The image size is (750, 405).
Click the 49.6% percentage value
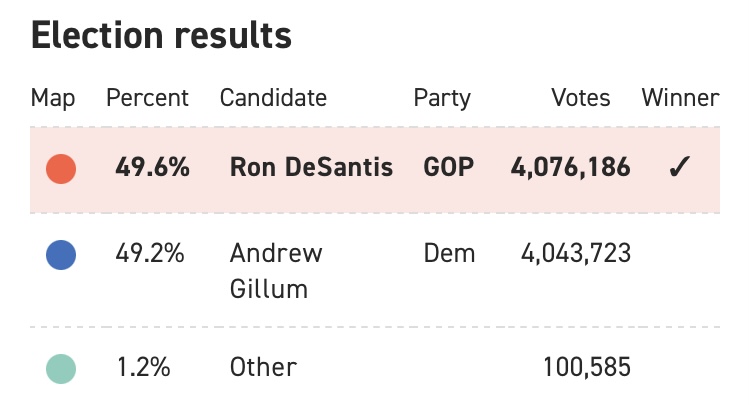tap(152, 167)
